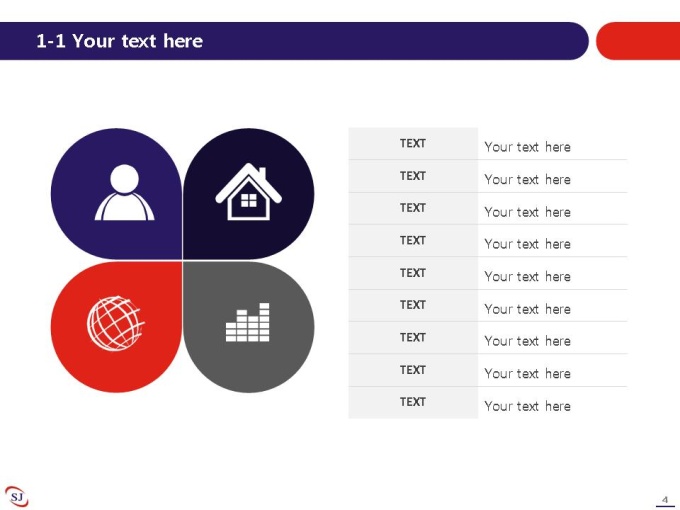Select the red rounded bar in header
Image resolution: width=680 pixels, height=510 pixels.
638,41
